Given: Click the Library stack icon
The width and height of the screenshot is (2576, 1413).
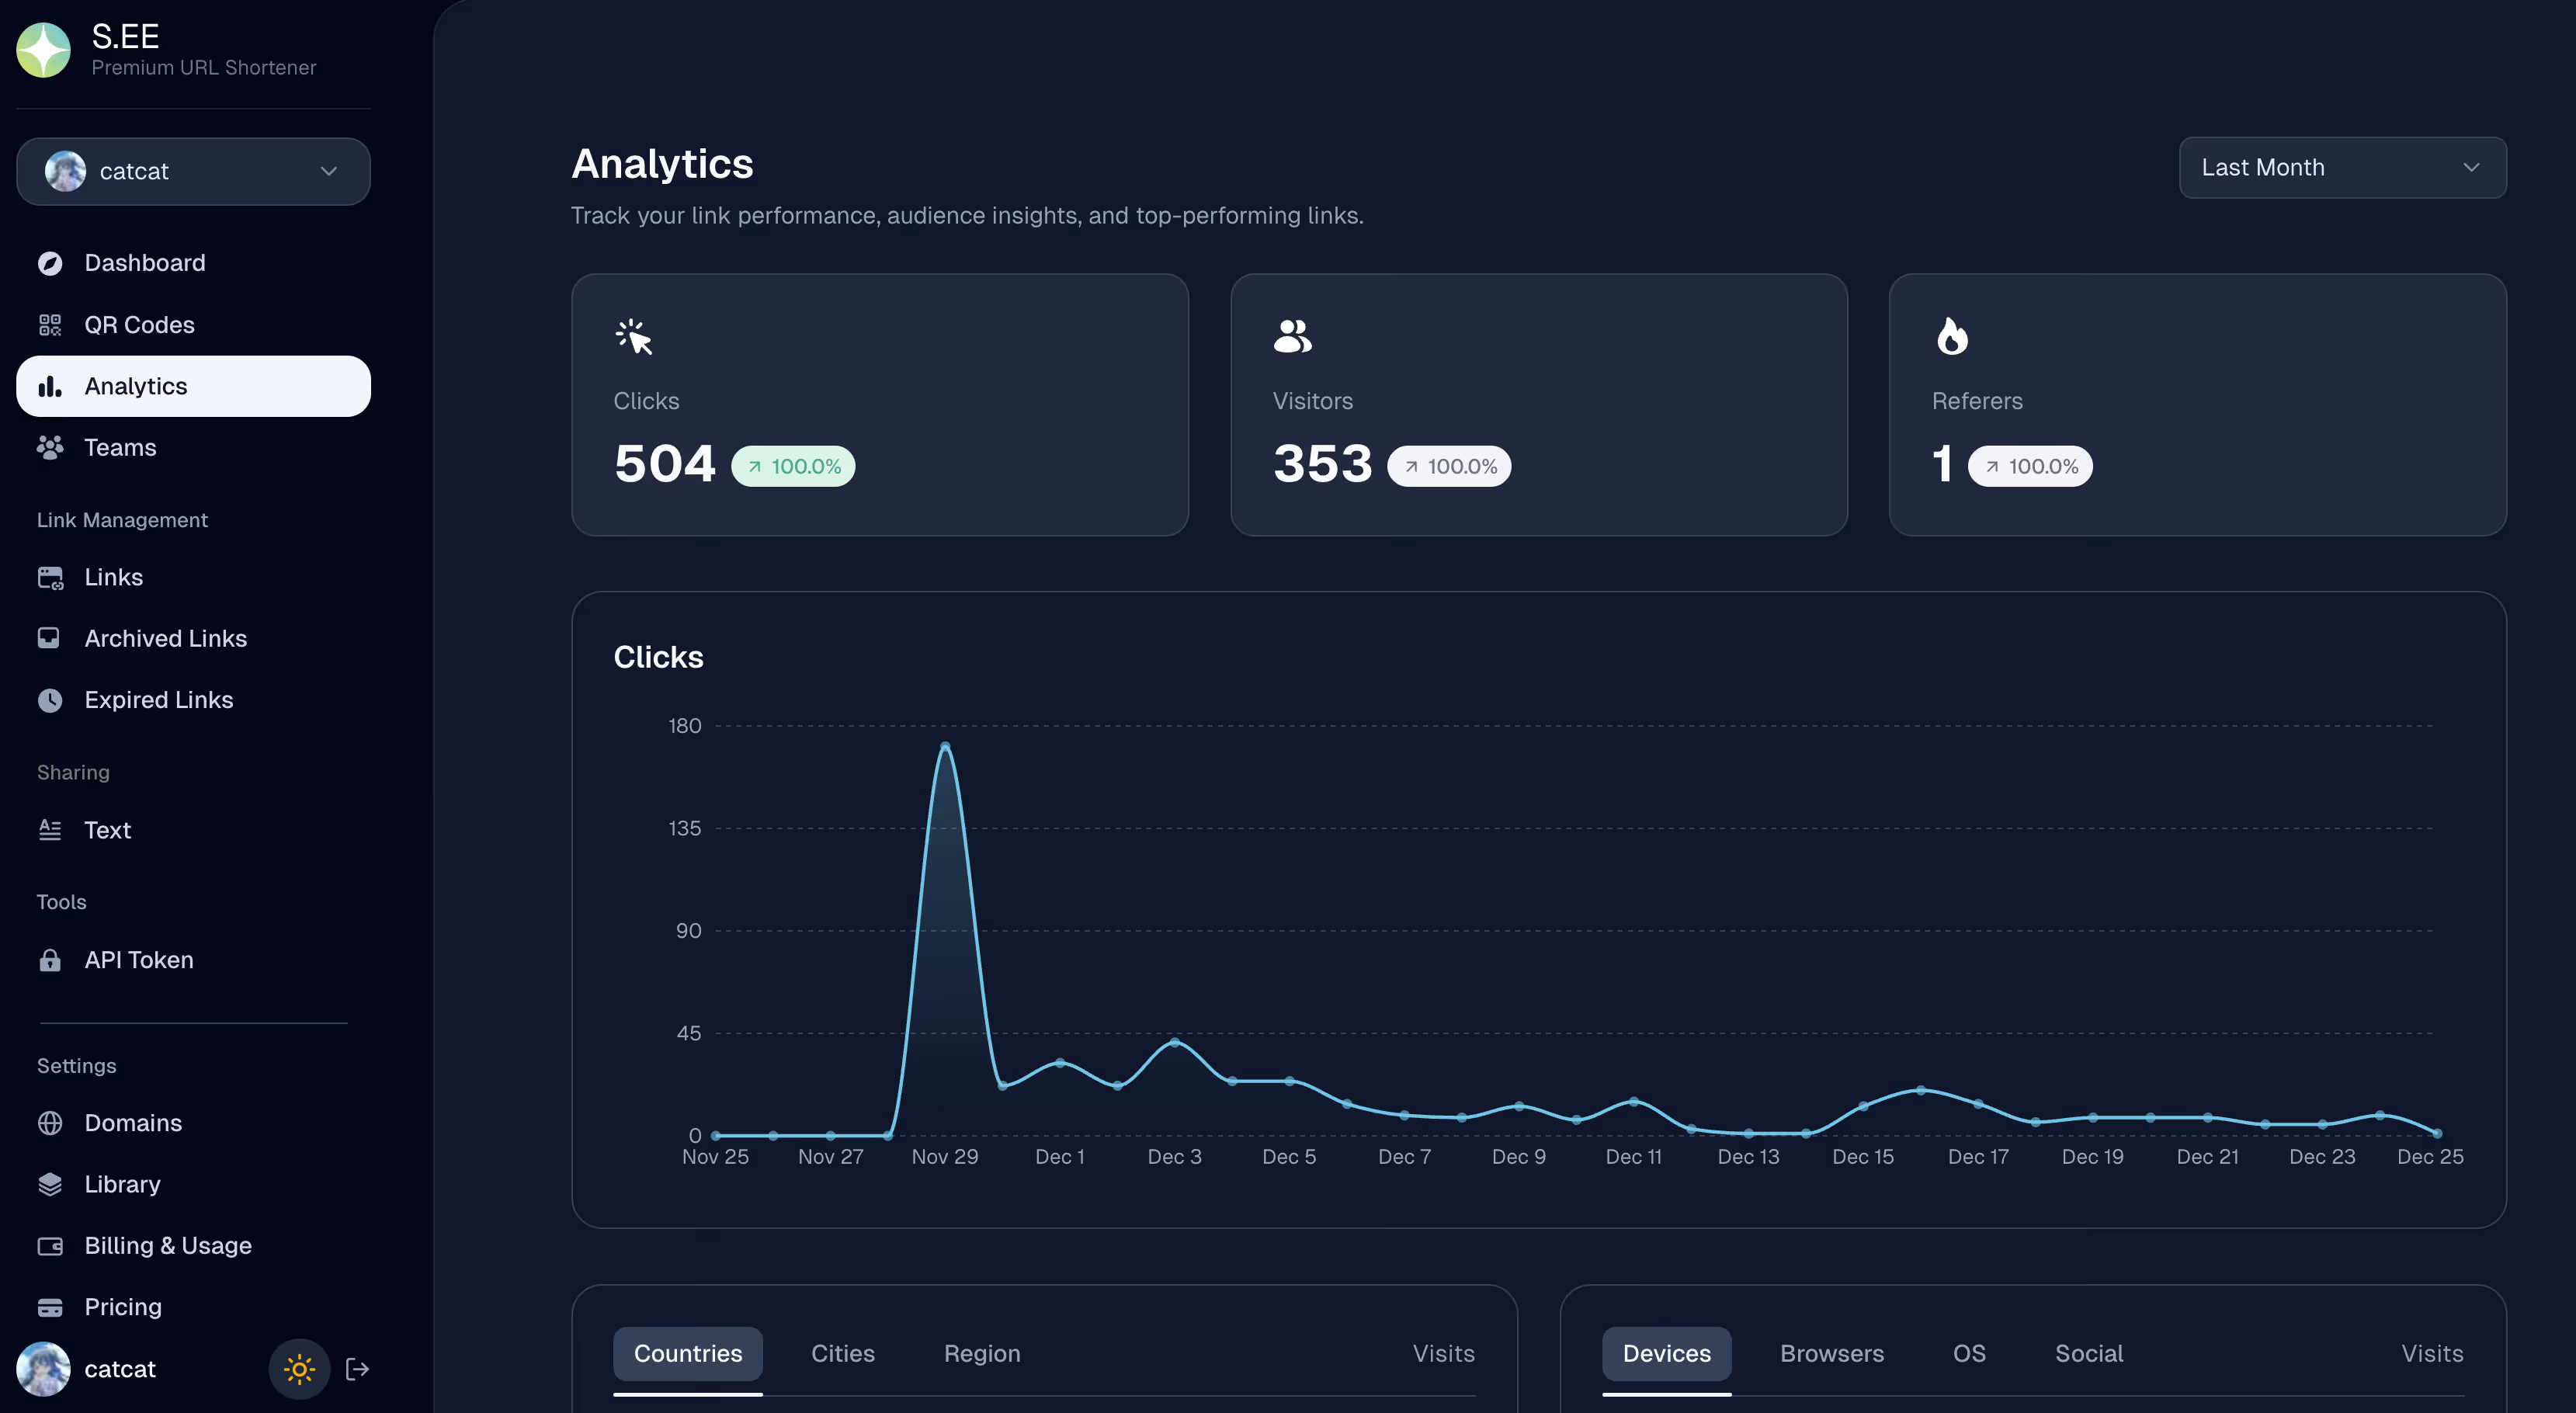Looking at the screenshot, I should [50, 1184].
